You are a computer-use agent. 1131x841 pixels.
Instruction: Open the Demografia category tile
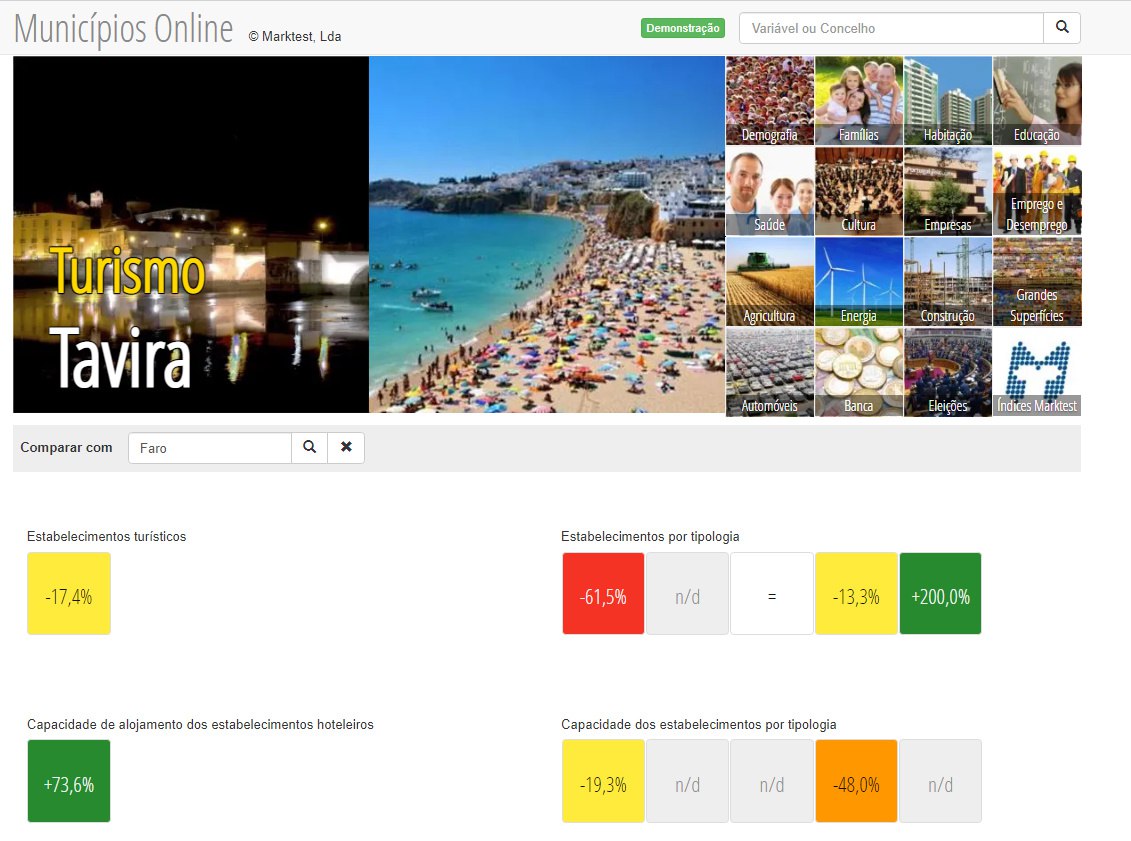point(769,101)
